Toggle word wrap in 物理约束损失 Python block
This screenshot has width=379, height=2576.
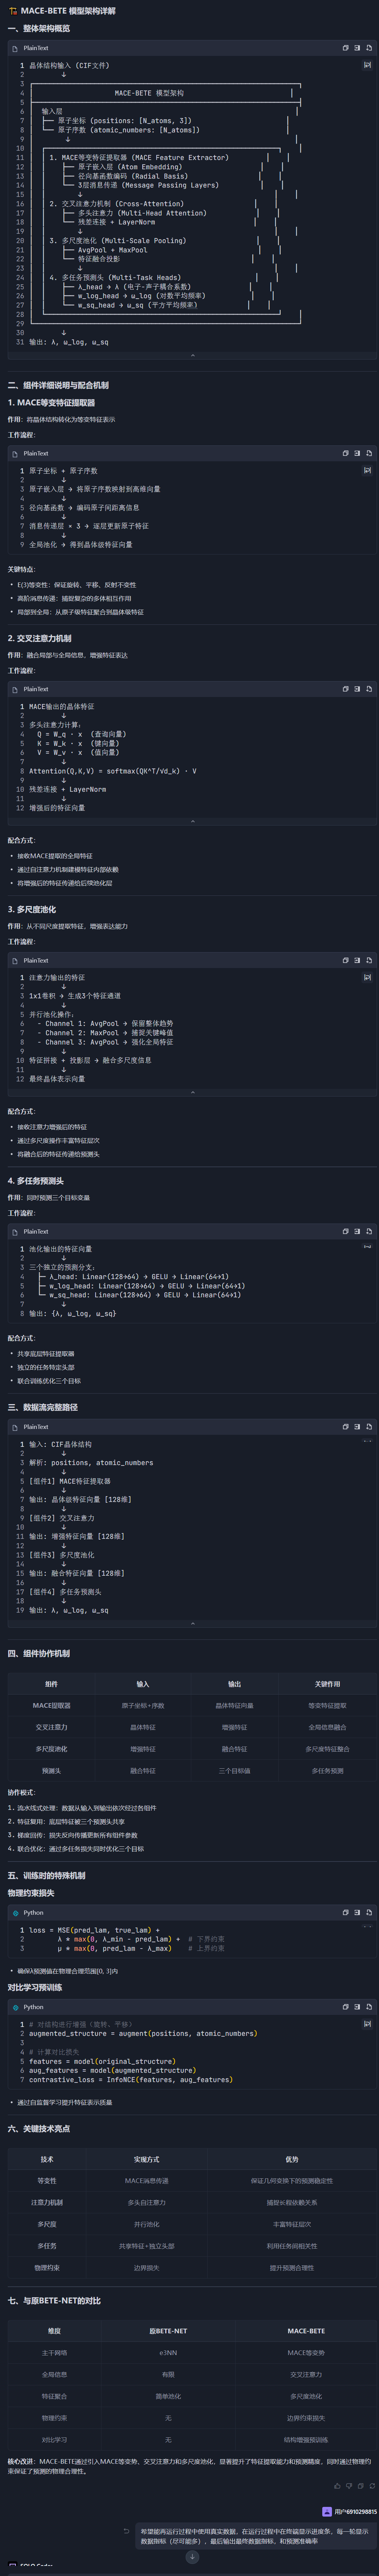point(367,1926)
